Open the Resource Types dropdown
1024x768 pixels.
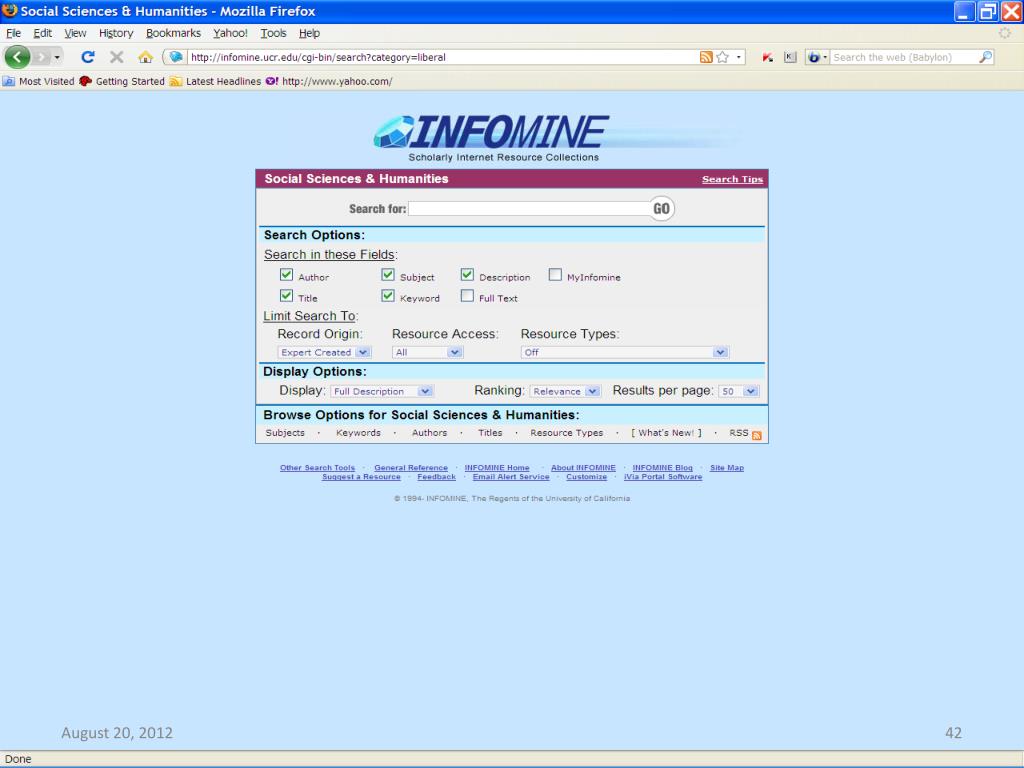tap(624, 352)
